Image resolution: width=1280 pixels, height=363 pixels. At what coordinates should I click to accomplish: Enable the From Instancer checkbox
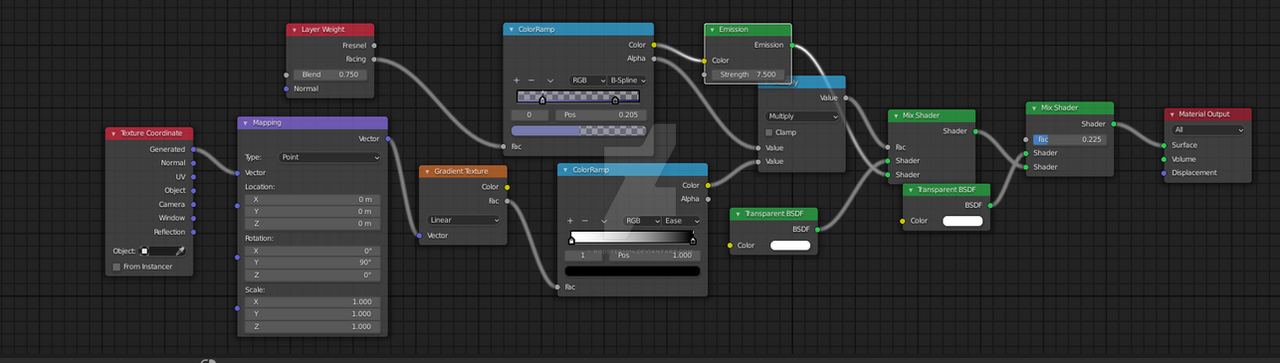[117, 267]
